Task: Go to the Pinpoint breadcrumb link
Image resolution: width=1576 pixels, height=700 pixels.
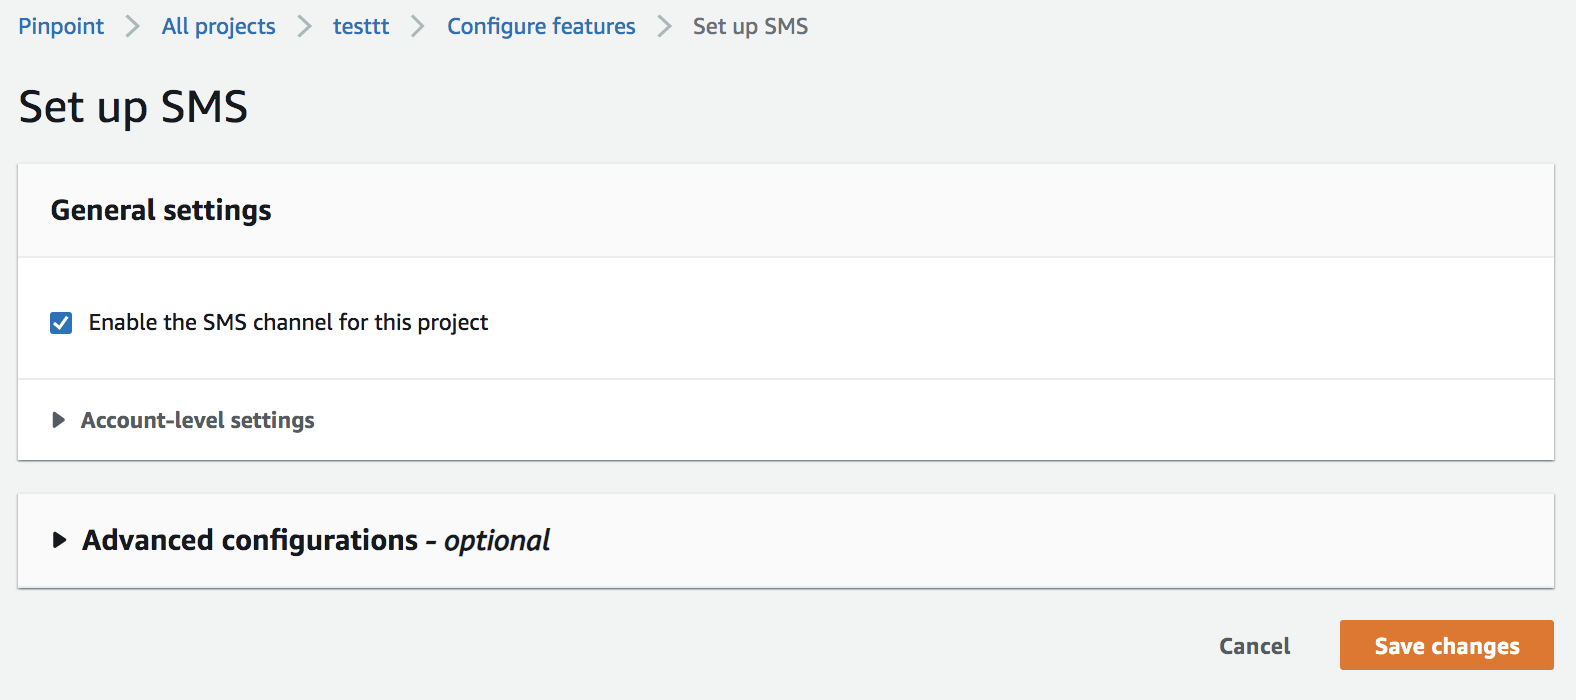Action: (61, 27)
